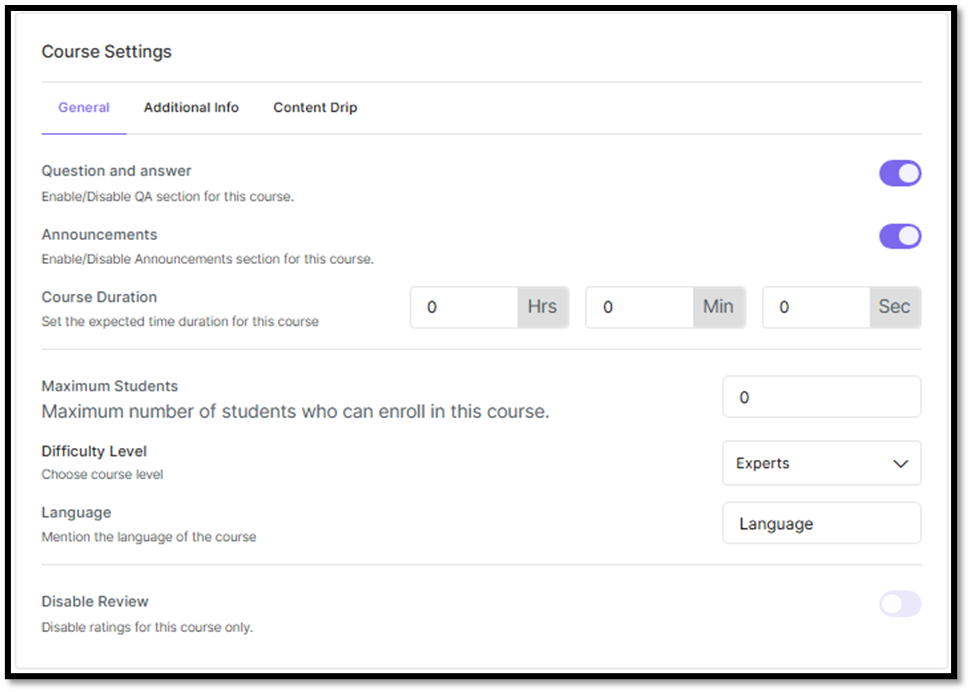970x692 pixels.
Task: Click the Min unit label
Action: 718,307
